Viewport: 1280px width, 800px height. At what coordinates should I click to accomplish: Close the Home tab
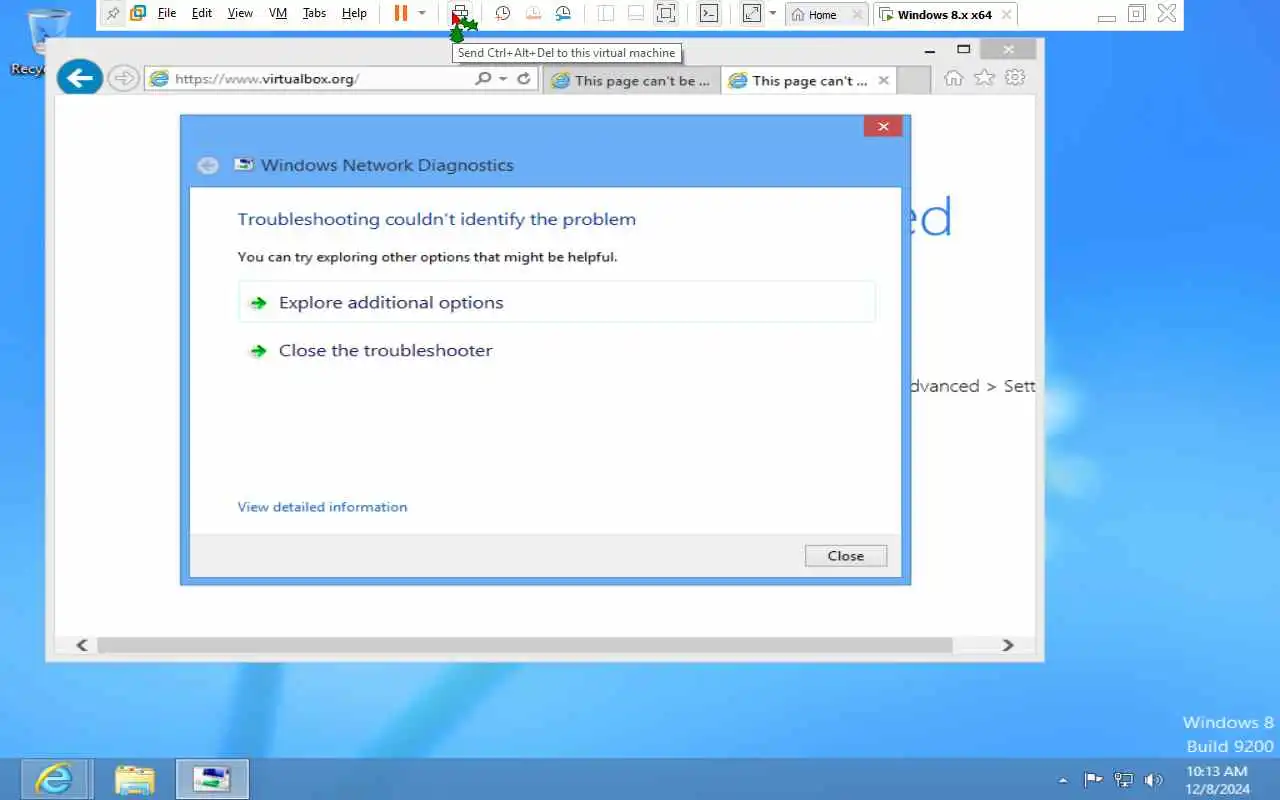pos(857,15)
